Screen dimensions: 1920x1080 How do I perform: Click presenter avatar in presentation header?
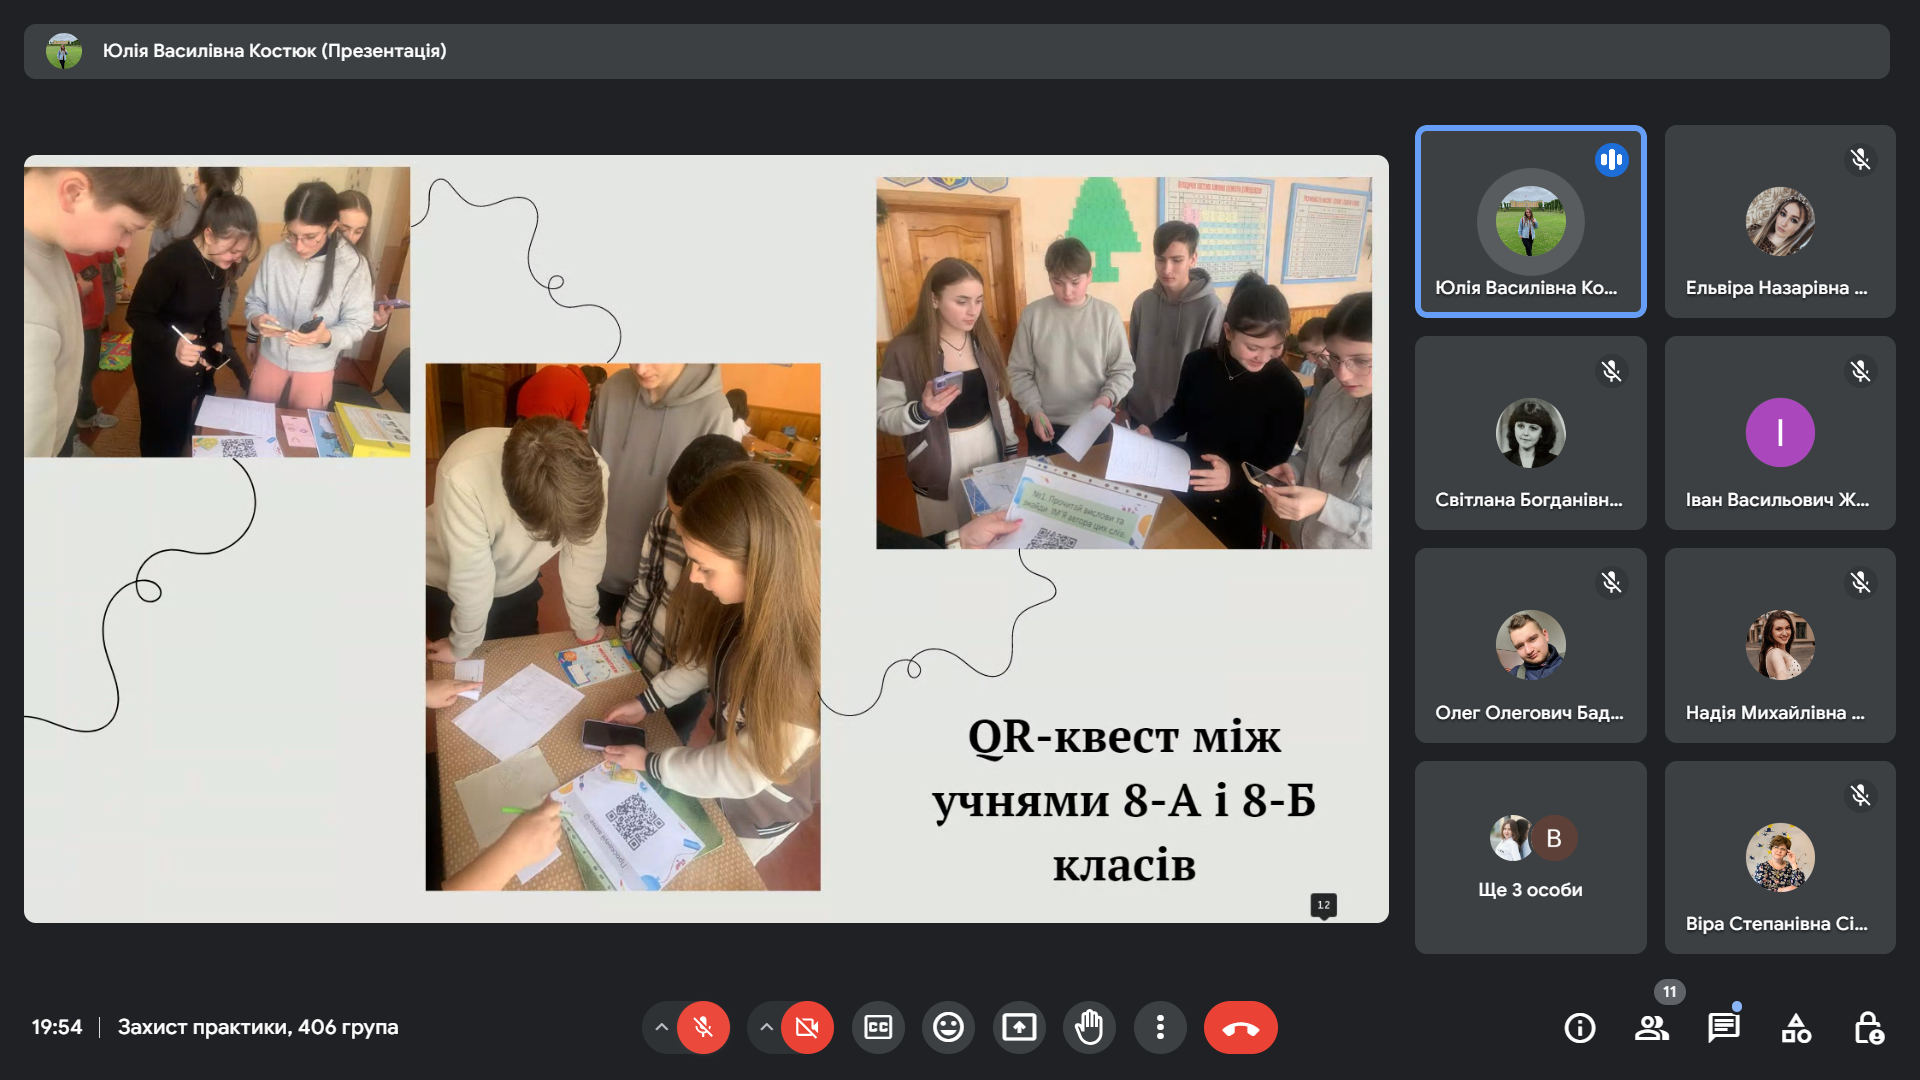(64, 51)
